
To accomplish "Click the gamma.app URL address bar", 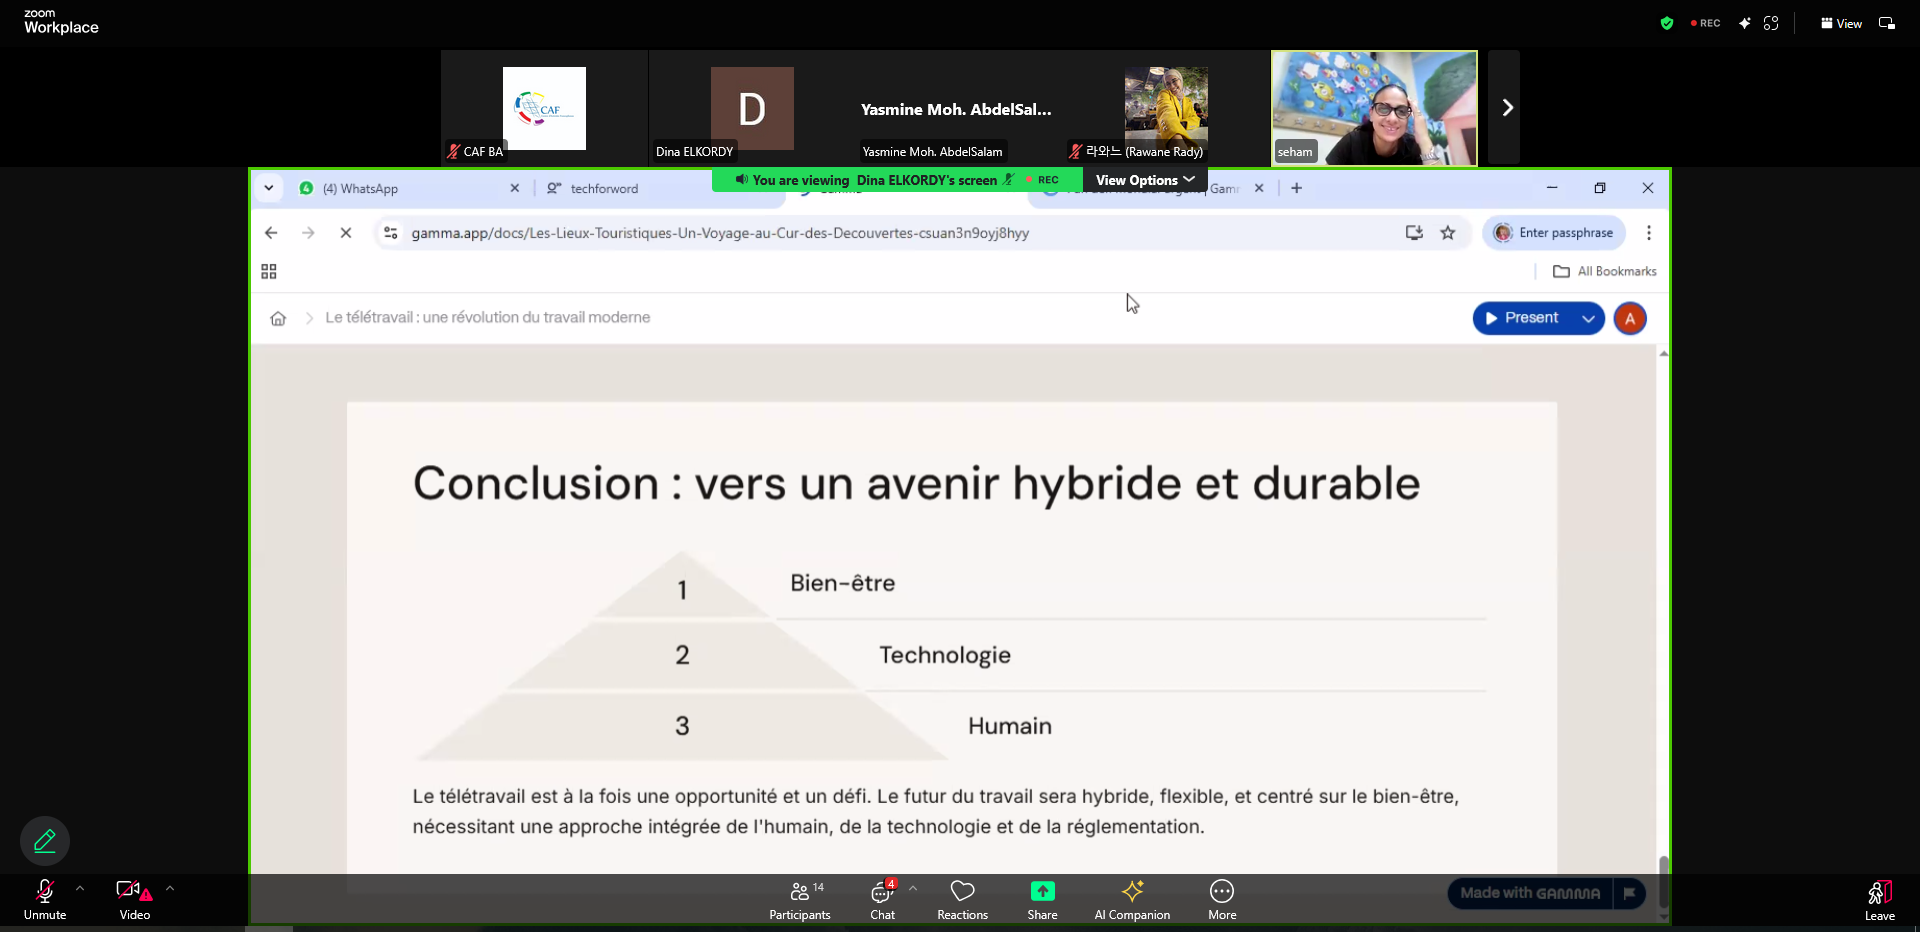I will coord(720,233).
